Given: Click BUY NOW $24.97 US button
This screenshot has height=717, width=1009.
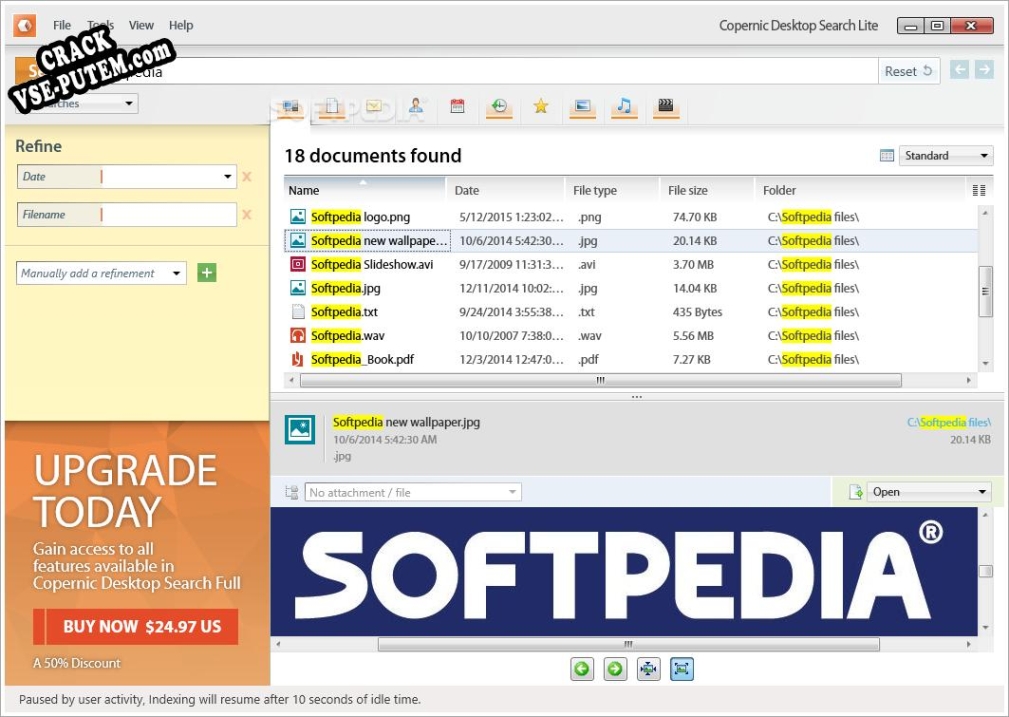Looking at the screenshot, I should click(136, 626).
